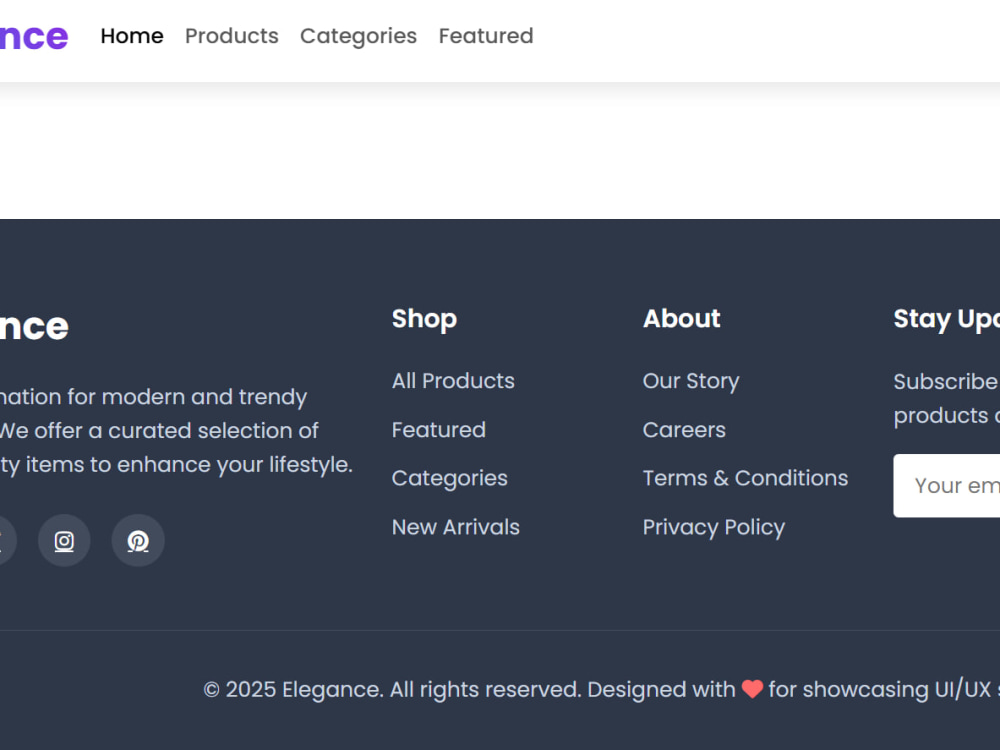The image size is (1000, 750).
Task: Open the Our Story footer link
Action: click(x=691, y=381)
